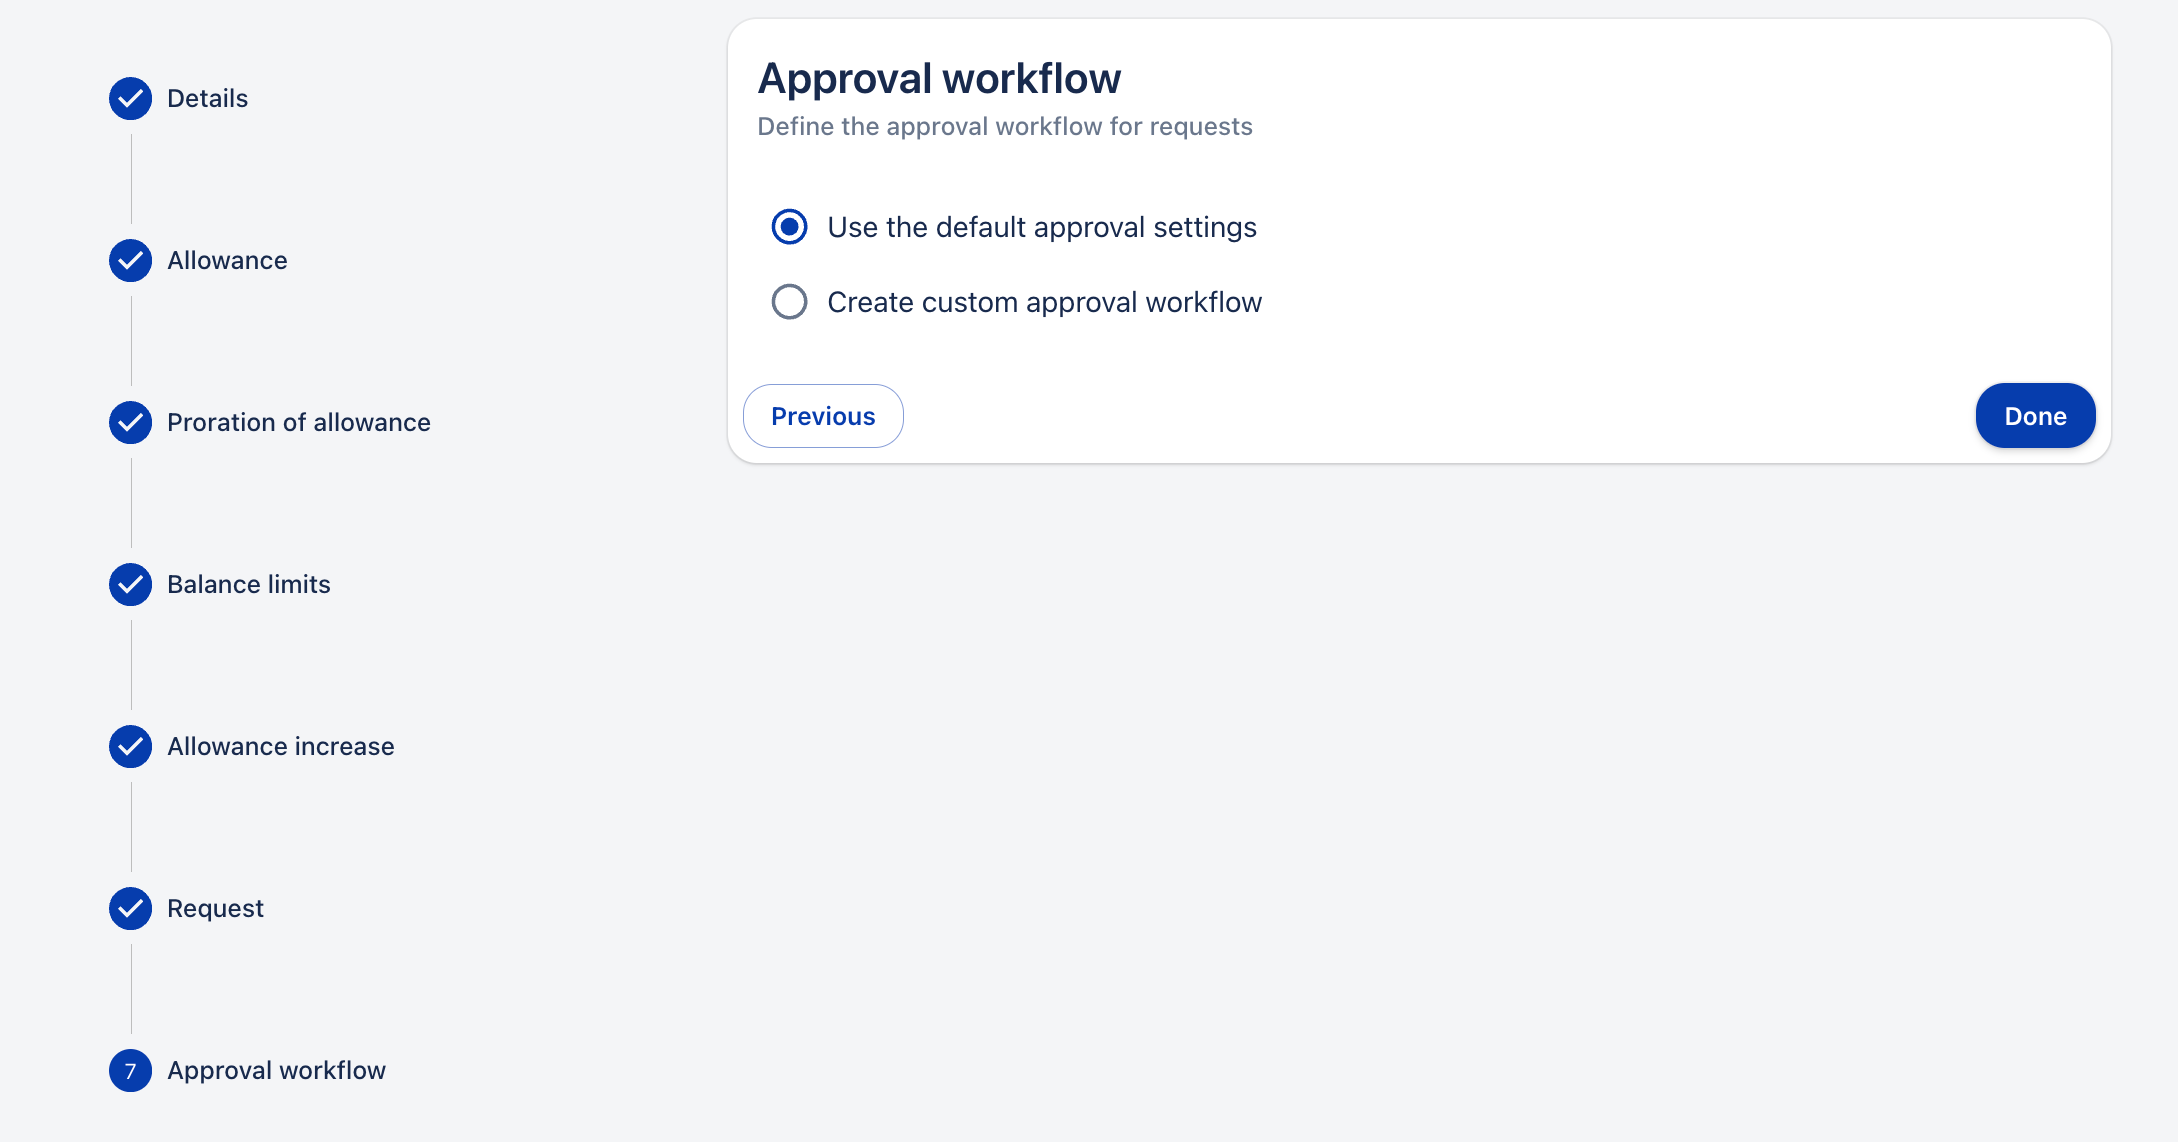Viewport: 2178px width, 1142px height.
Task: Click the Proration of allowance checkmark icon
Action: click(x=130, y=422)
